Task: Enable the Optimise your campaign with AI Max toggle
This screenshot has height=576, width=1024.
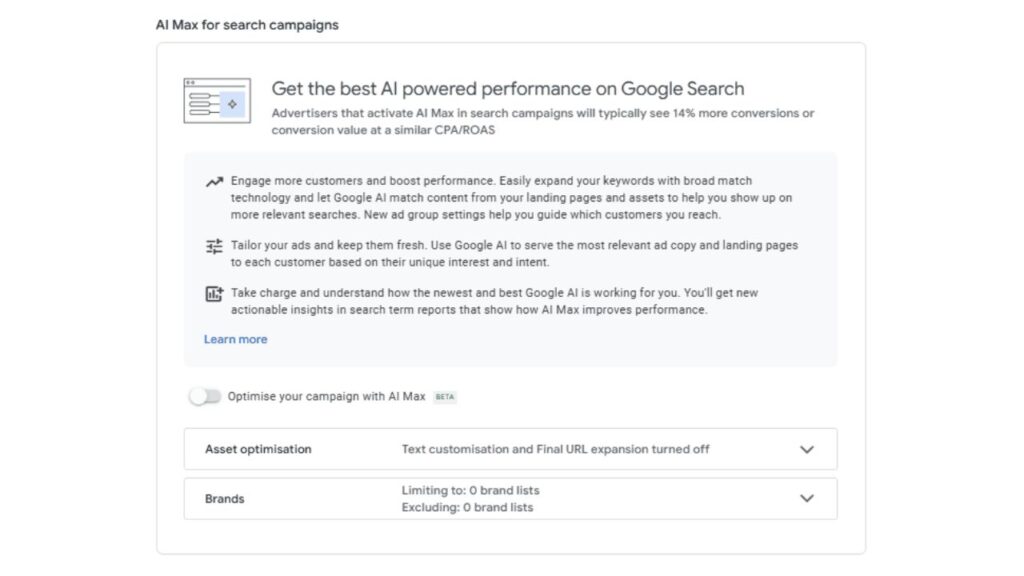Action: point(206,397)
